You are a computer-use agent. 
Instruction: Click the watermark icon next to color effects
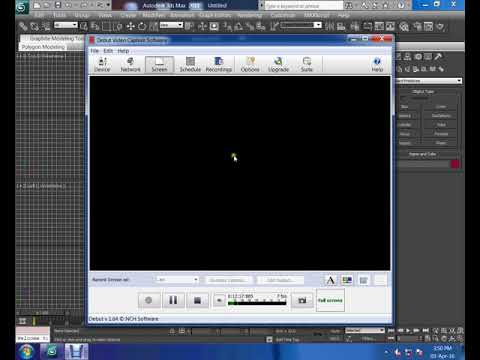(x=364, y=280)
